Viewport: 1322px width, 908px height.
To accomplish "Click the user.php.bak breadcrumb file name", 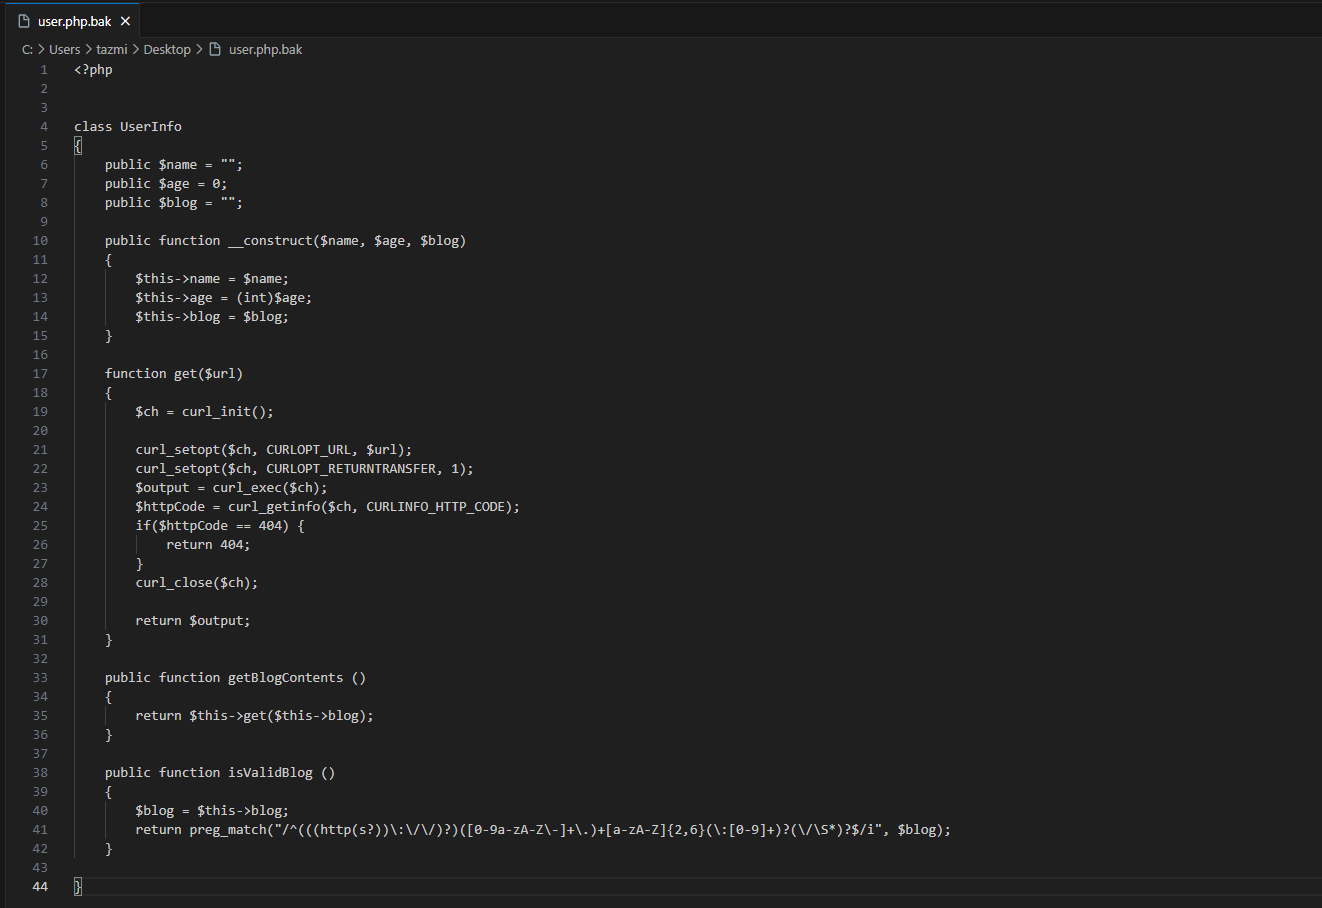I will [x=265, y=49].
